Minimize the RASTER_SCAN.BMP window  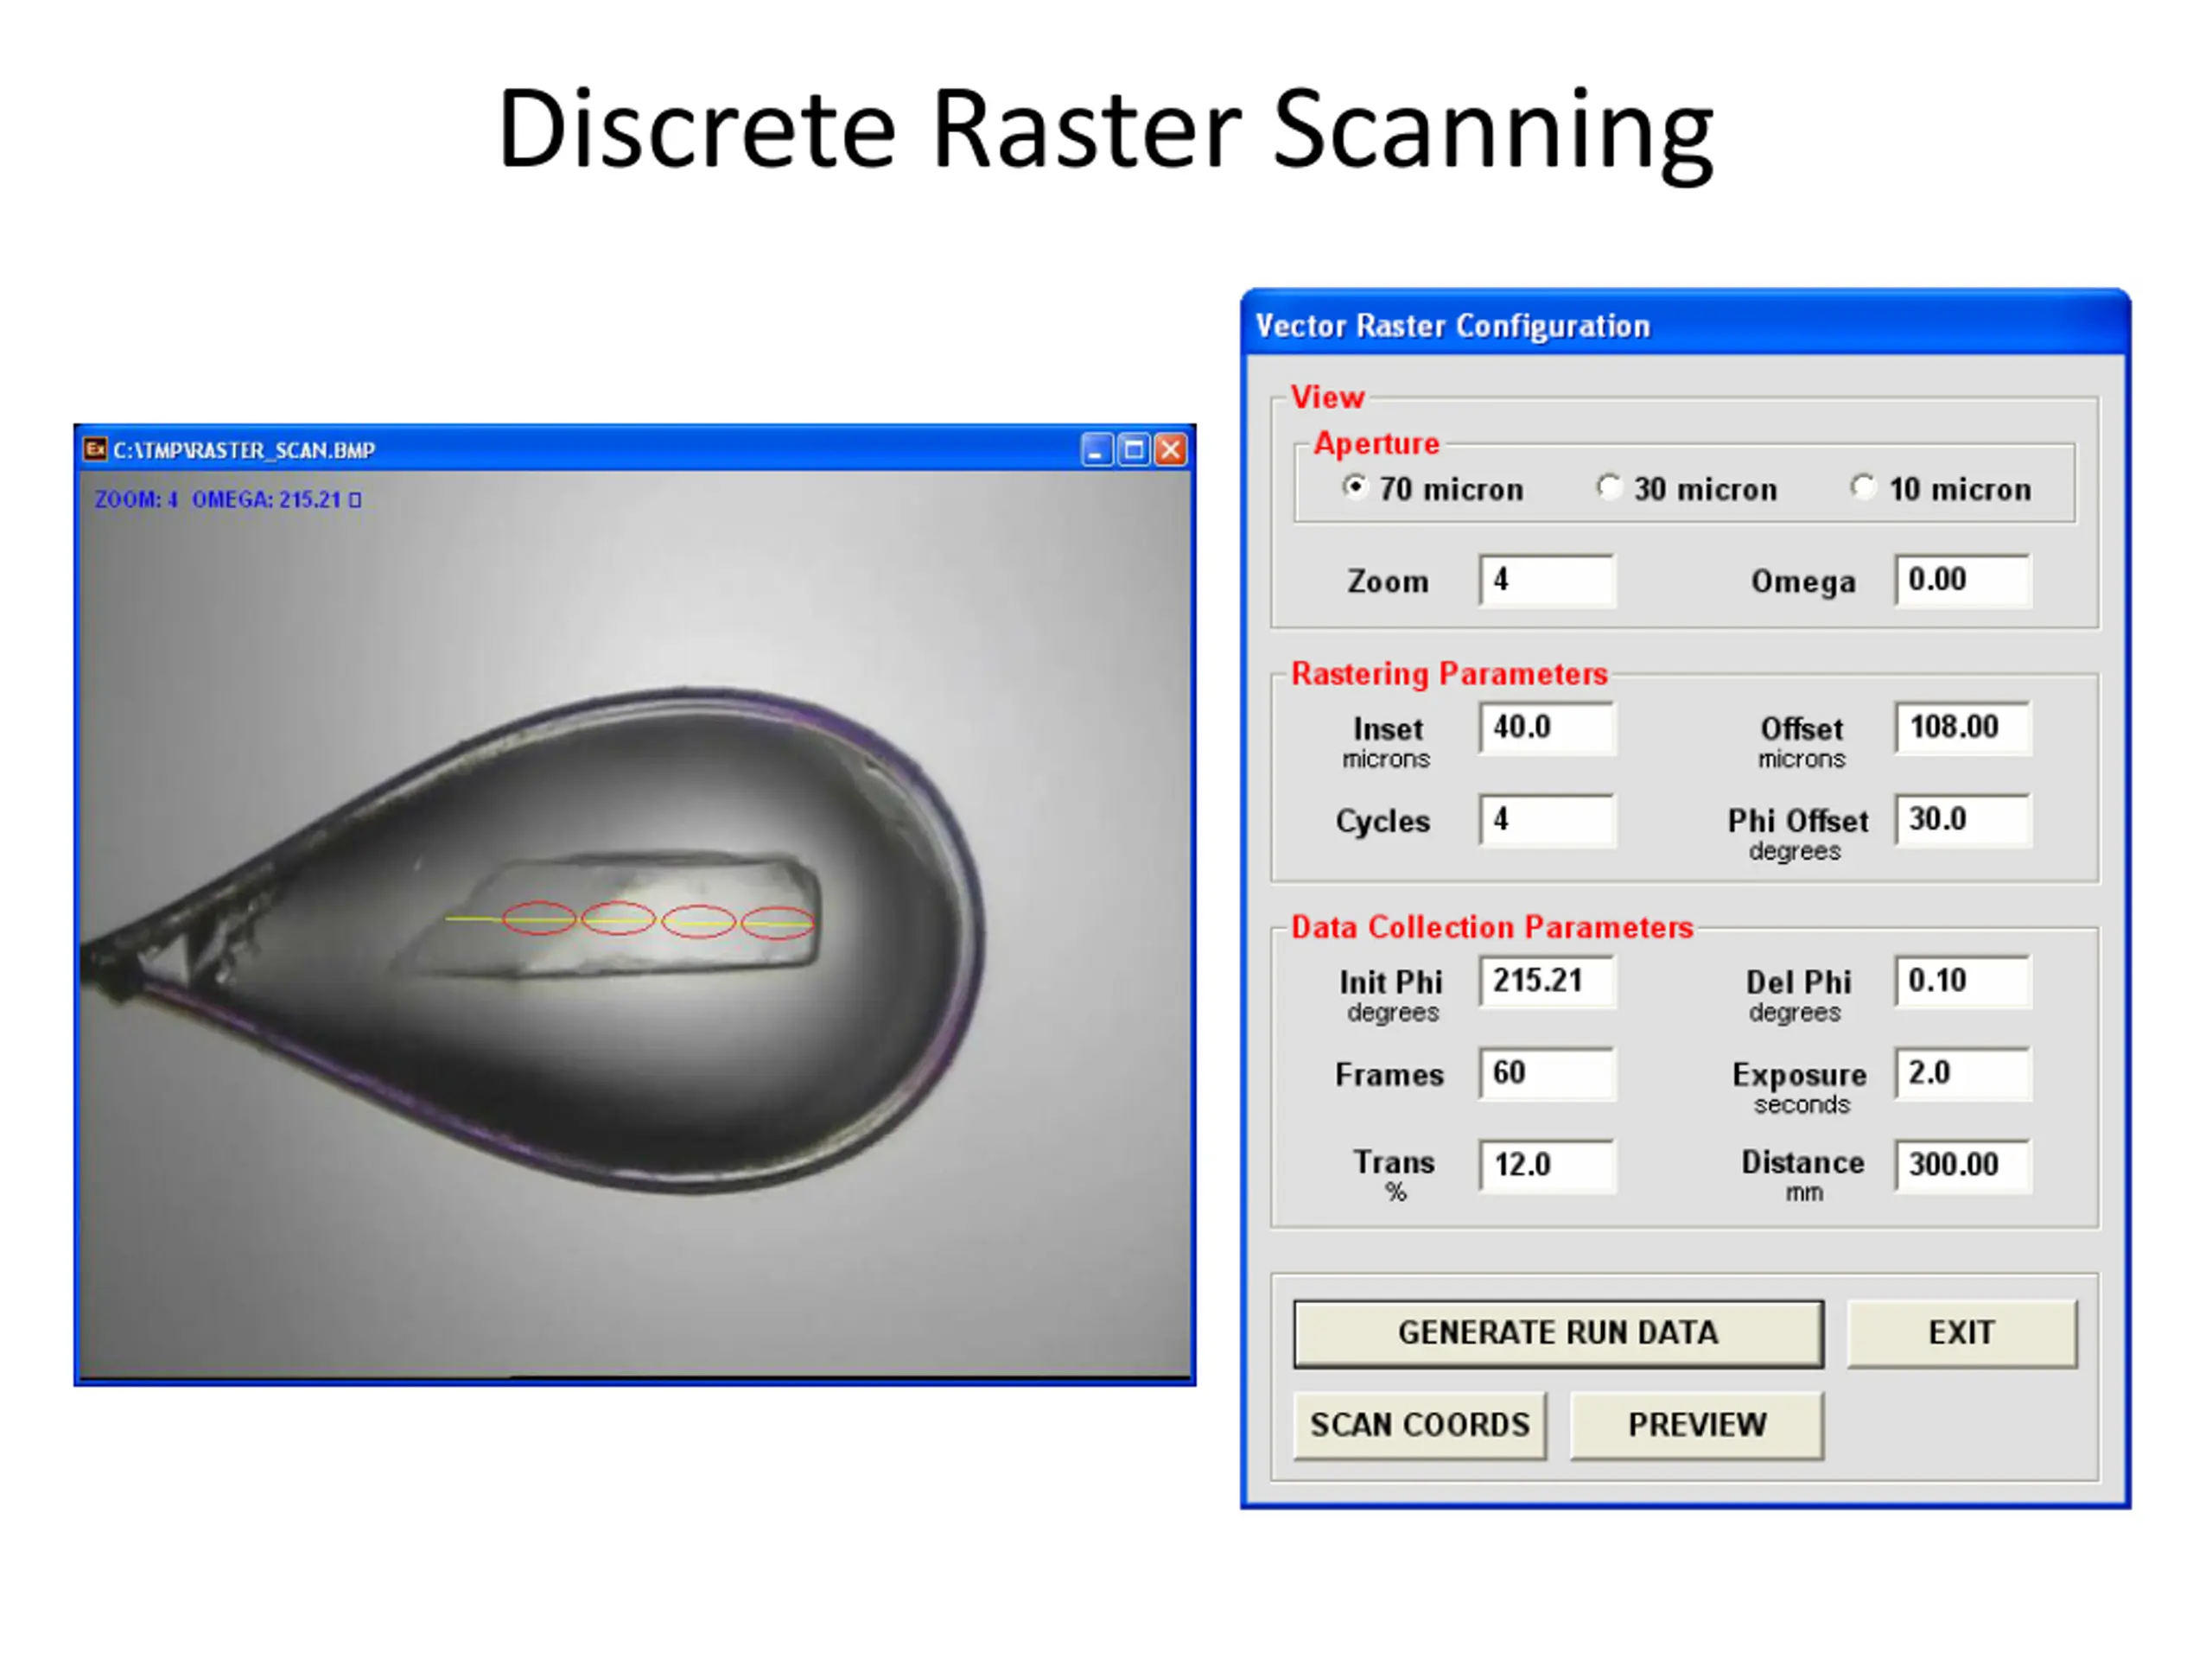click(1097, 450)
